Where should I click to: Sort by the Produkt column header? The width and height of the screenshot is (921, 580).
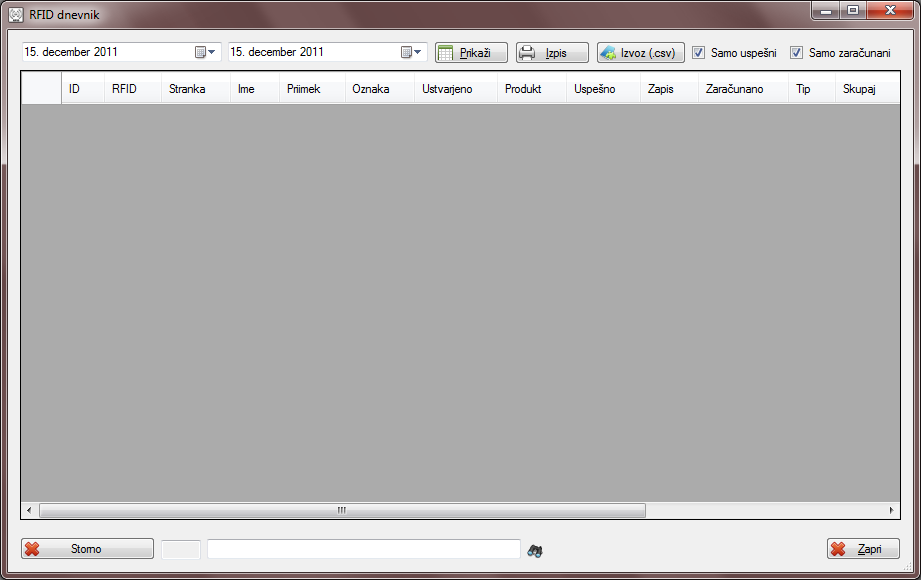click(532, 89)
